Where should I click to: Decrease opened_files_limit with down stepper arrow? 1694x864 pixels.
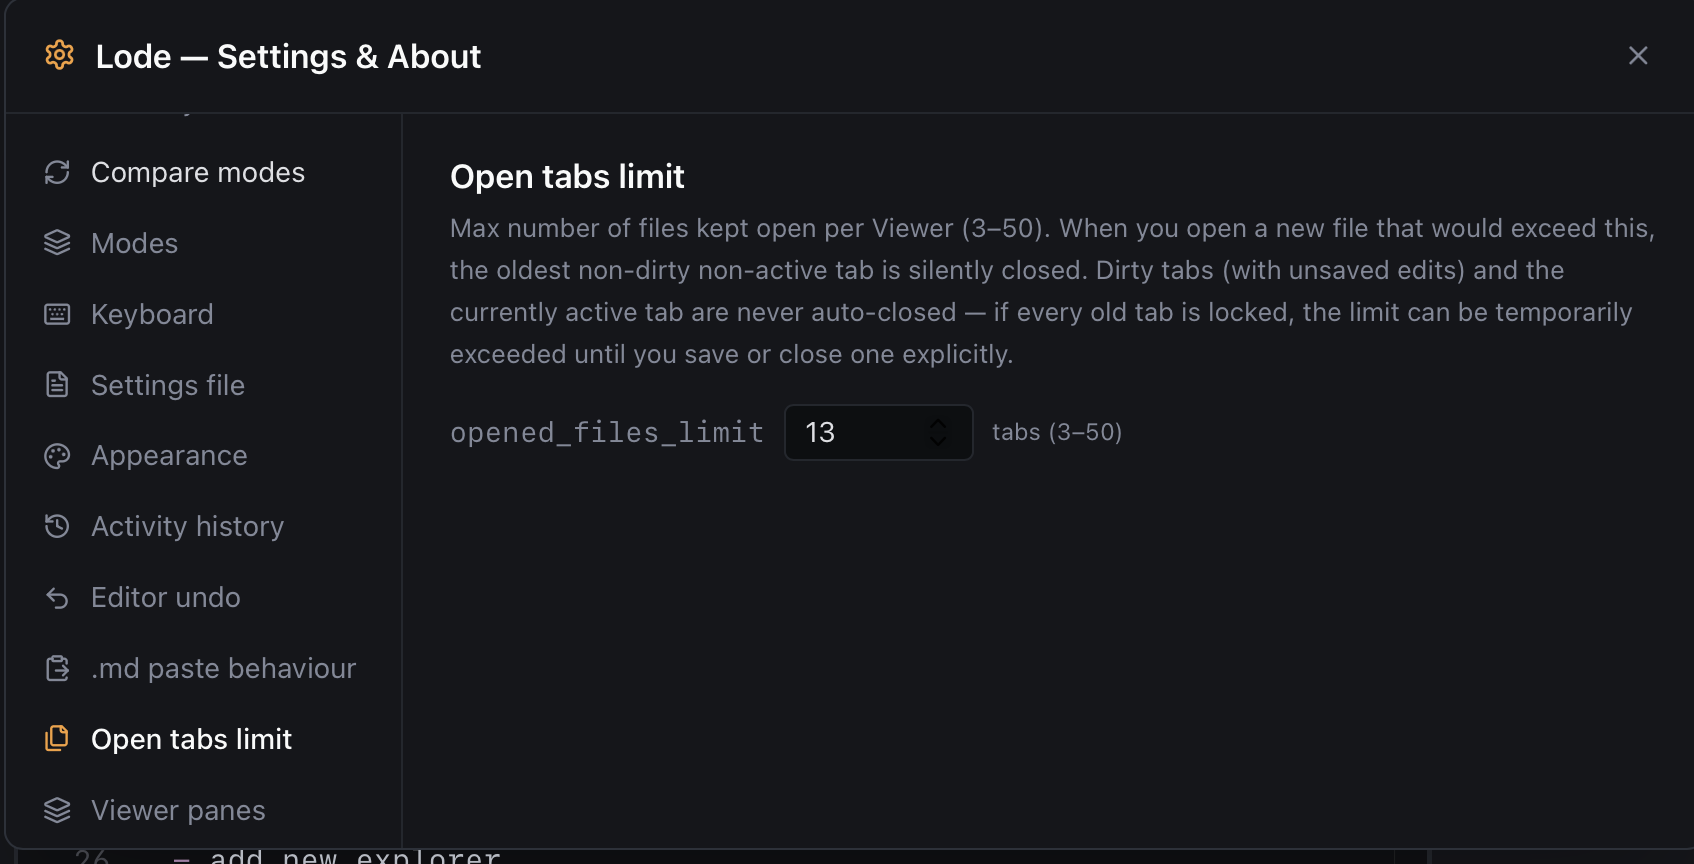[938, 441]
